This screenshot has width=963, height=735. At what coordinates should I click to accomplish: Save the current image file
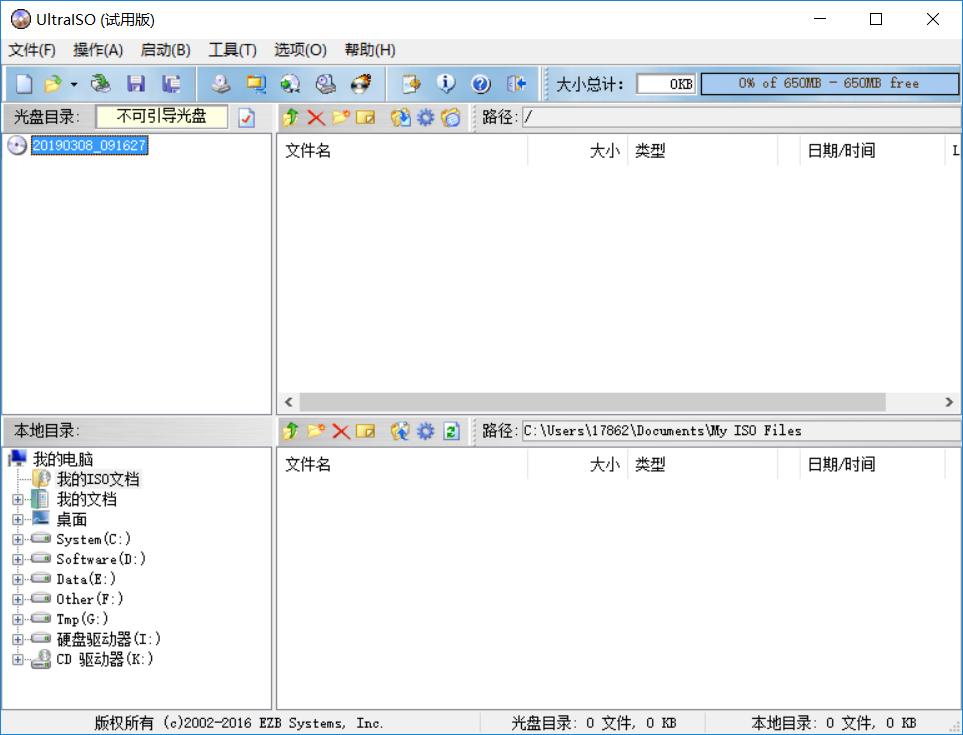(137, 84)
